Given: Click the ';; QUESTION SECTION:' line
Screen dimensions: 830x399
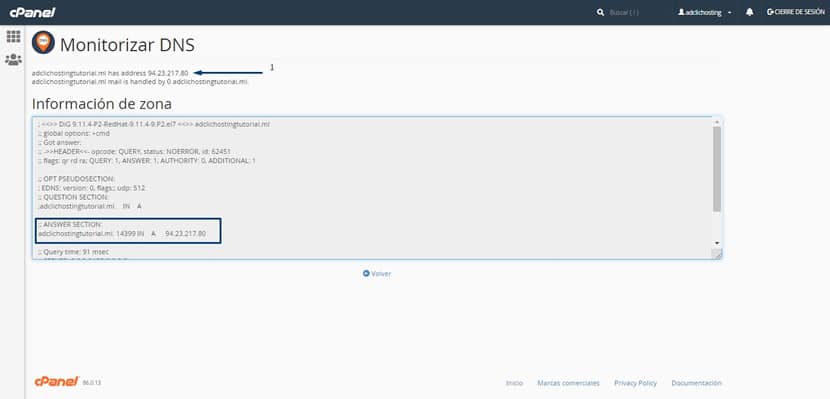Looking at the screenshot, I should pos(73,197).
